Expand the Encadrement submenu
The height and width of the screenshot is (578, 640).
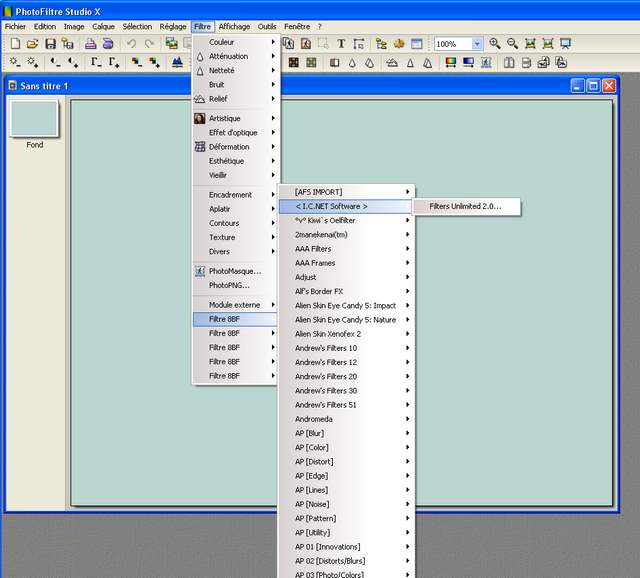pos(236,195)
